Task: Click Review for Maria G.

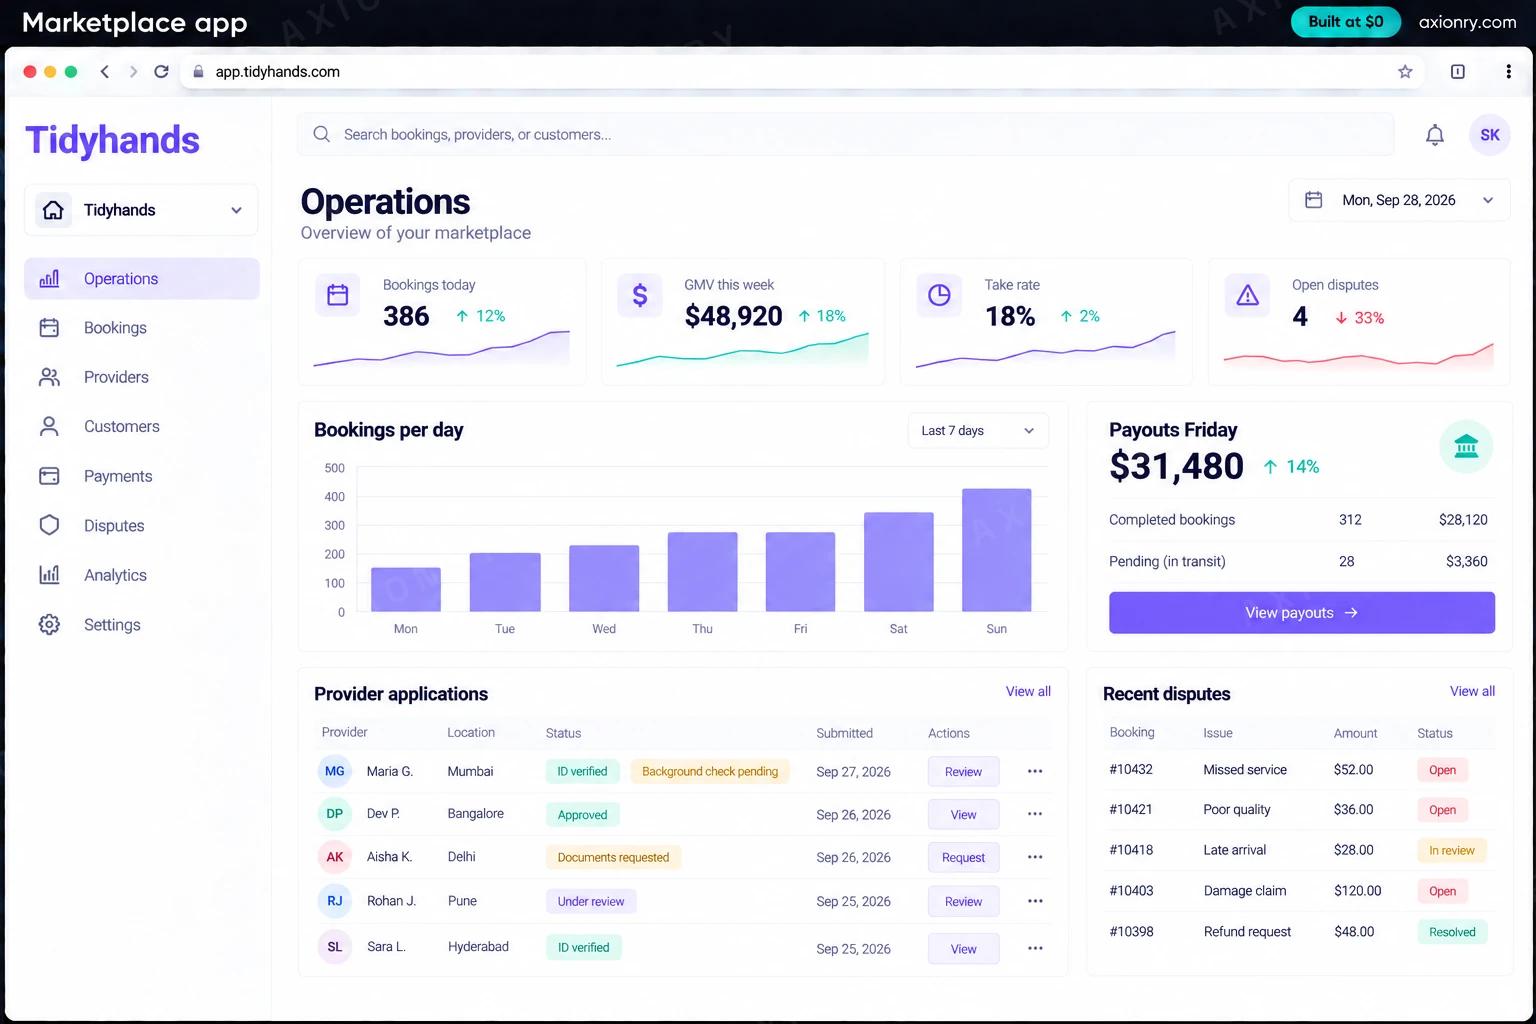Action: [963, 772]
